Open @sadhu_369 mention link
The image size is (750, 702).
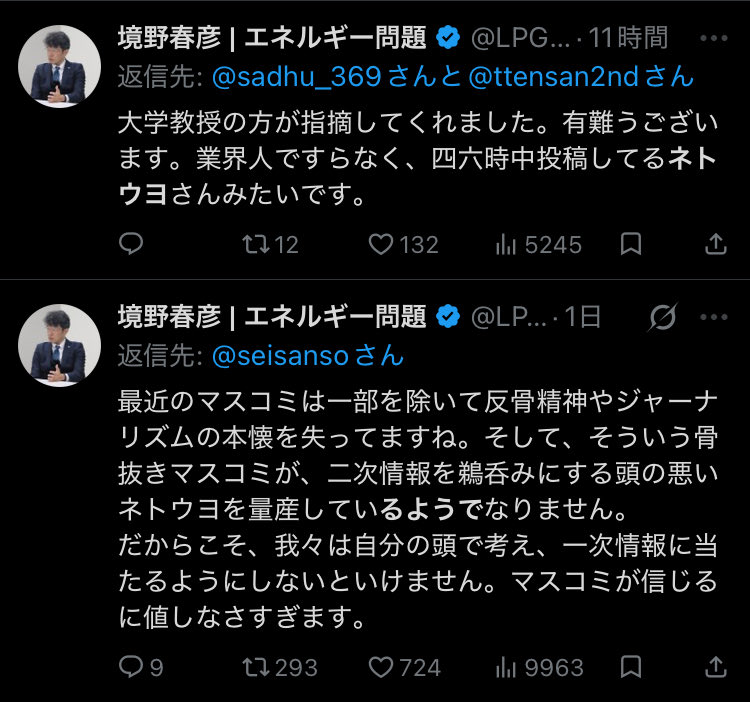point(271,77)
